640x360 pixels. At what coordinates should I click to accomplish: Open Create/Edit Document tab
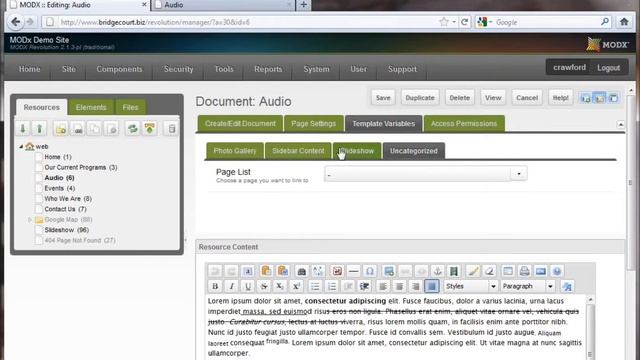(x=240, y=124)
